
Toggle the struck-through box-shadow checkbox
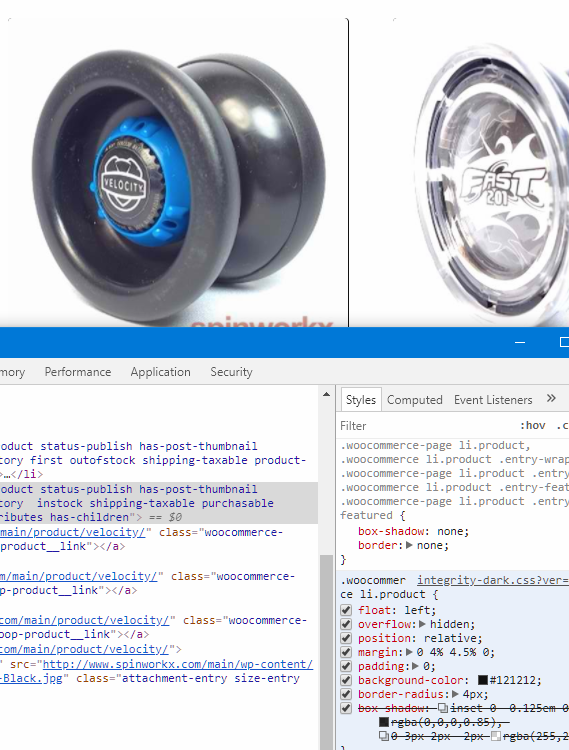(x=346, y=708)
